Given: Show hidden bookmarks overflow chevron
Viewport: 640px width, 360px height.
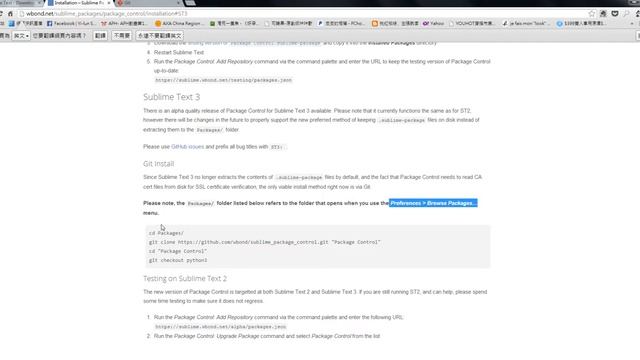Looking at the screenshot, I should coord(632,24).
